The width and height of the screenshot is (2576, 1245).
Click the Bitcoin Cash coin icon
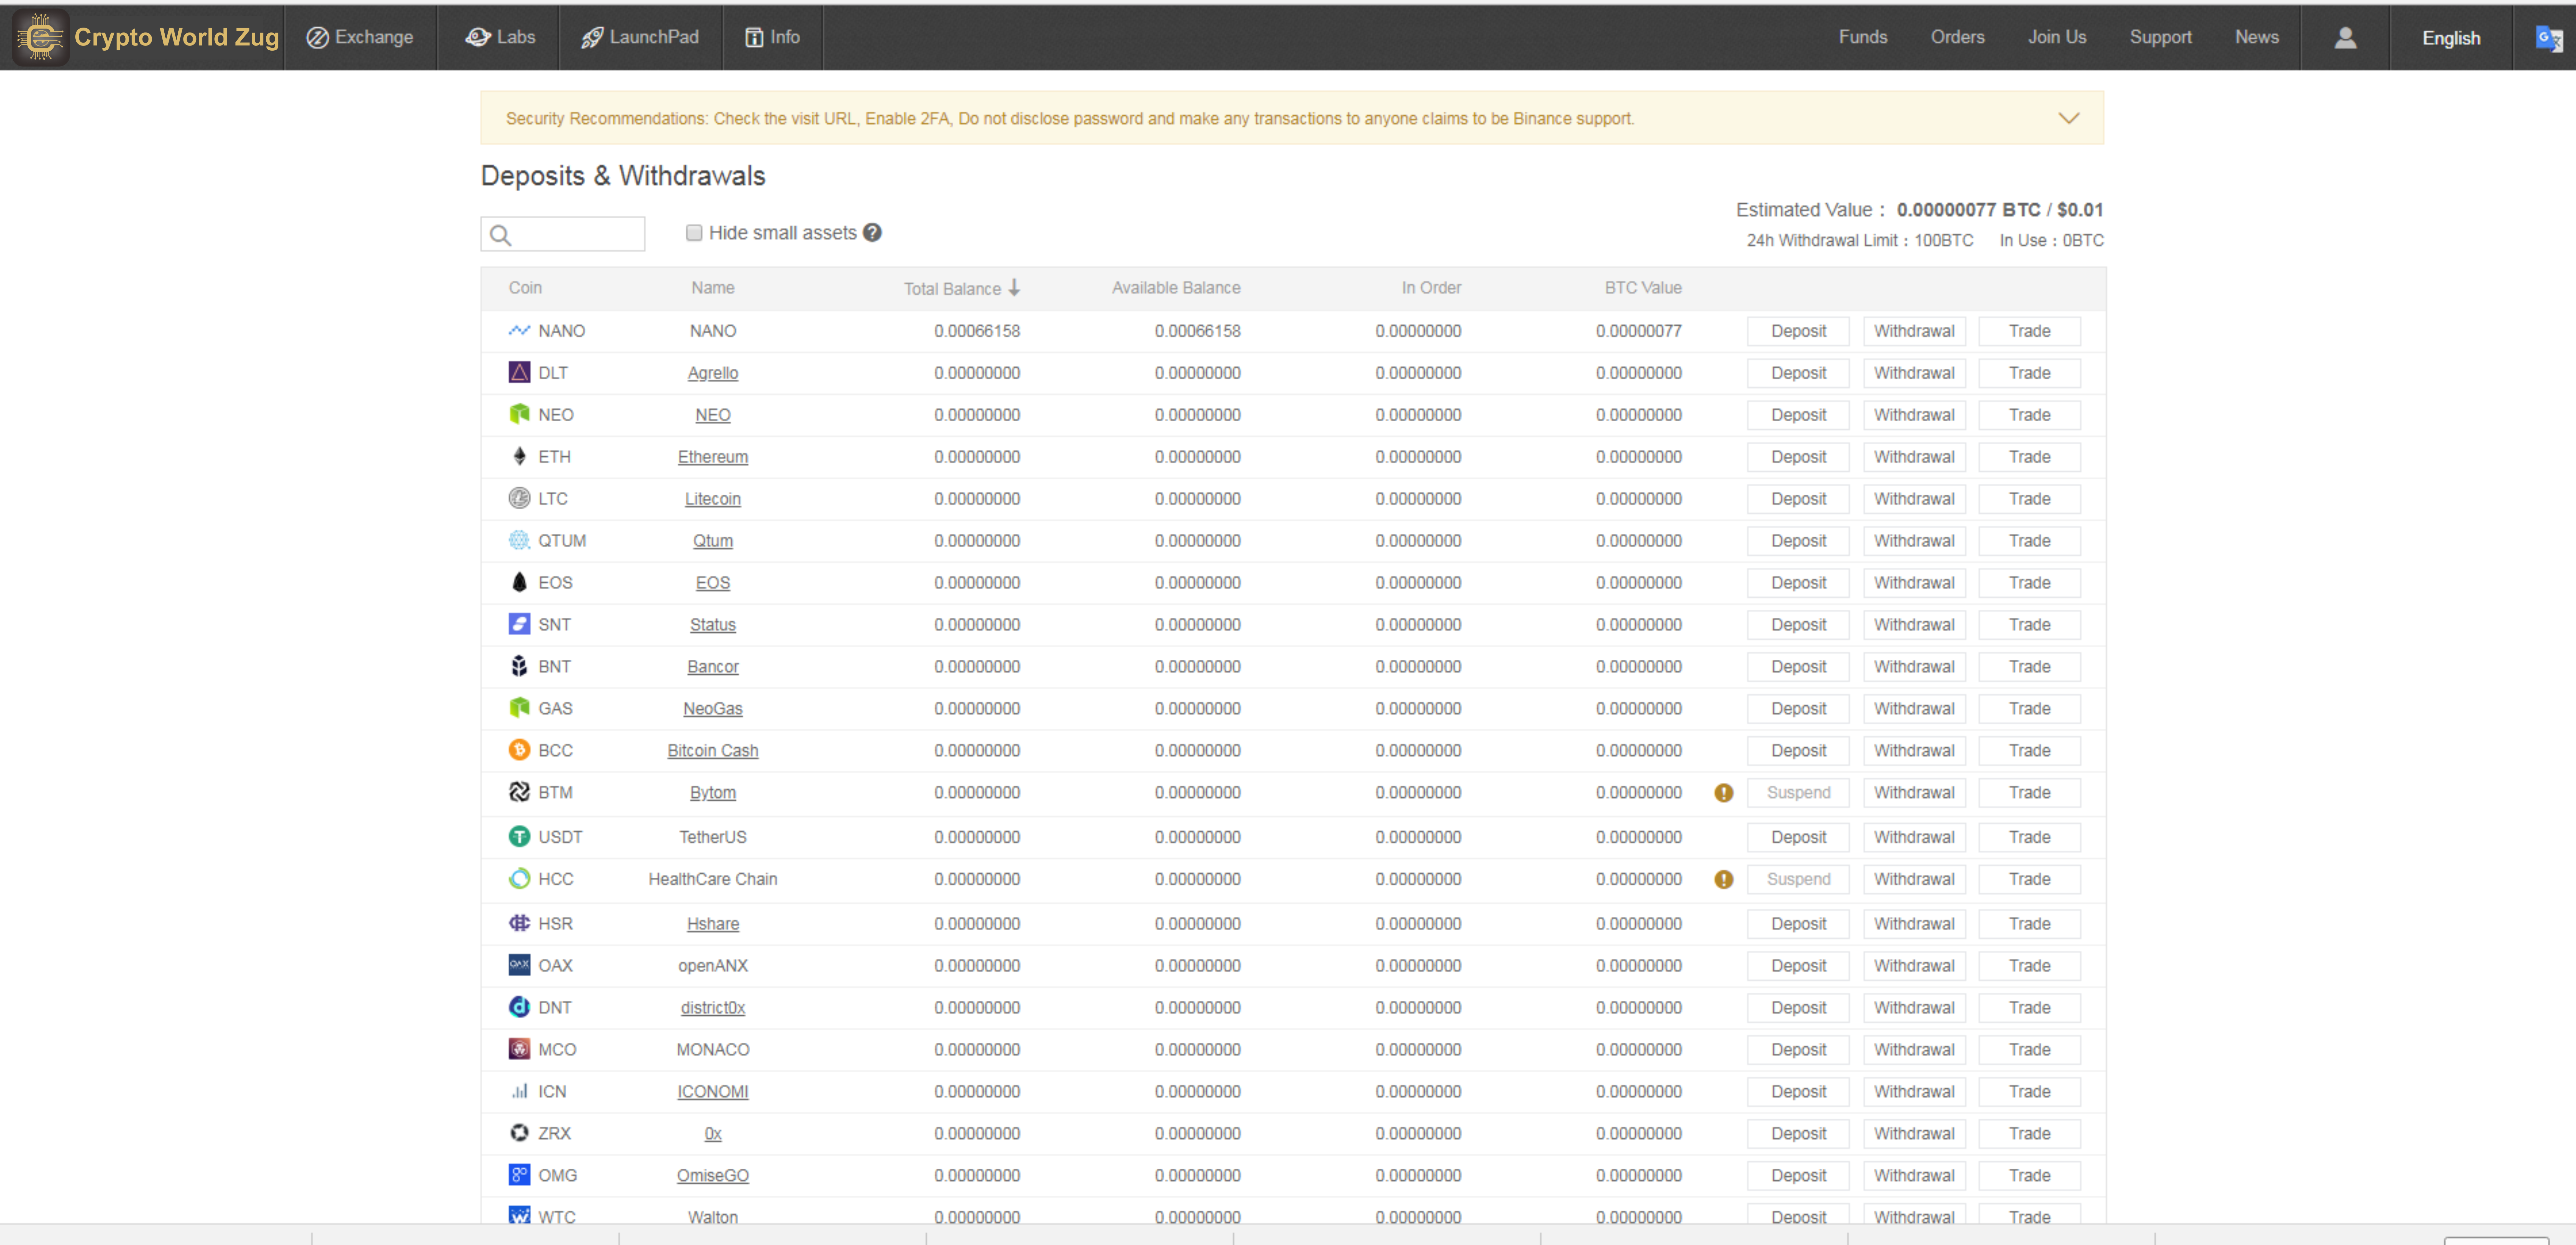(x=519, y=750)
